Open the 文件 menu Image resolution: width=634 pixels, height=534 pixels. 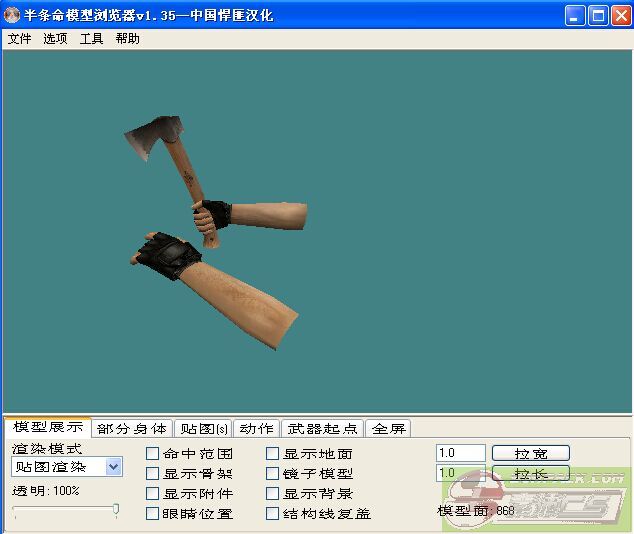pyautogui.click(x=19, y=39)
